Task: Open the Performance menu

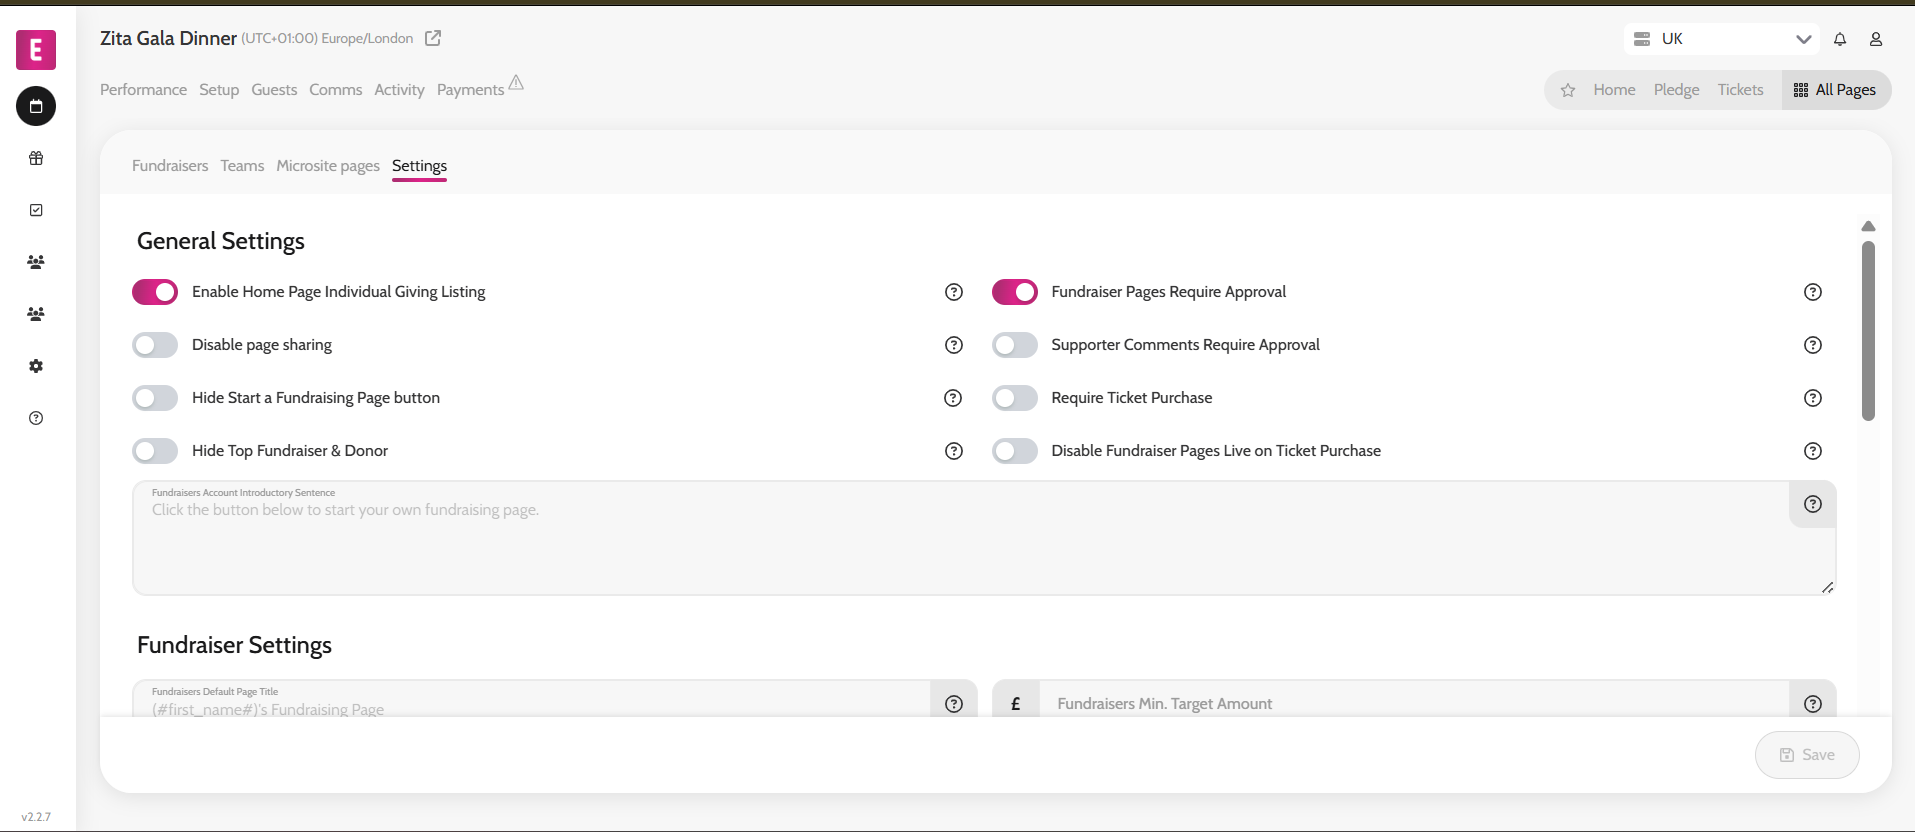Action: pos(143,90)
